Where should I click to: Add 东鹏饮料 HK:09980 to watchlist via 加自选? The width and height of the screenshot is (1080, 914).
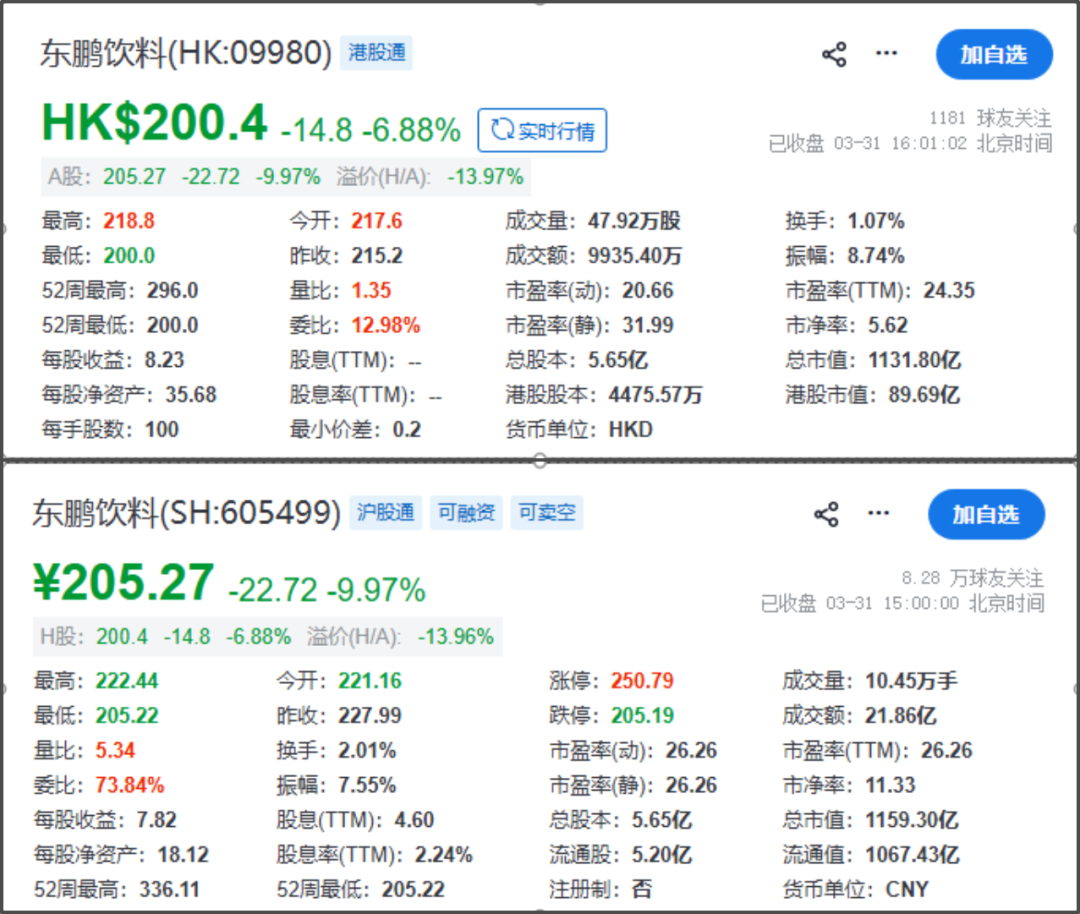994,54
